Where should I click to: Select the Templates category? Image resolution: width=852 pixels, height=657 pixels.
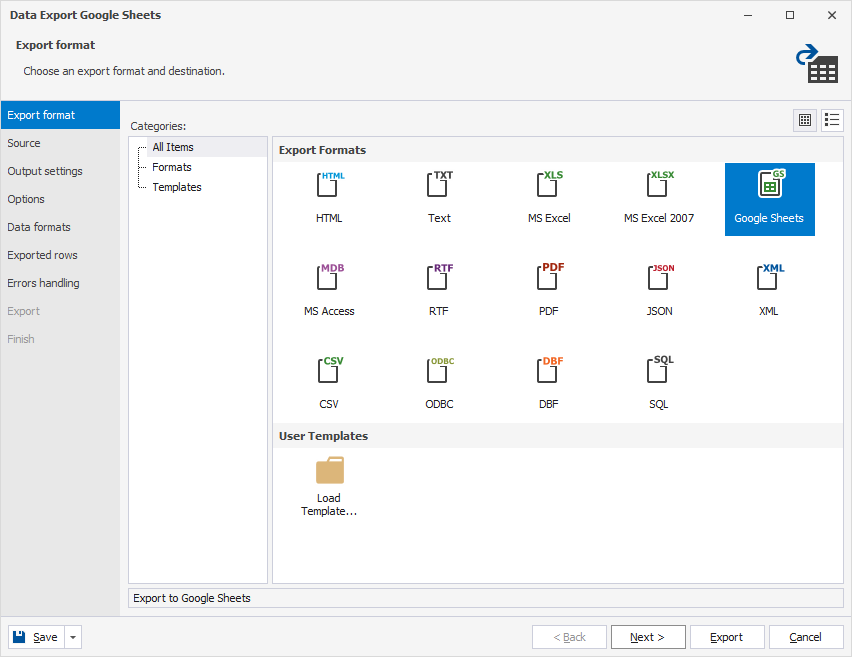pos(177,187)
